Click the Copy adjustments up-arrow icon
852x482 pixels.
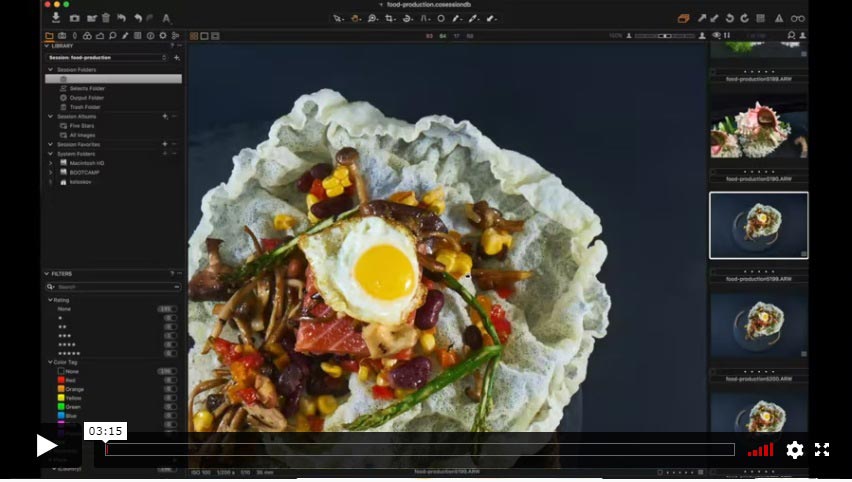point(702,18)
